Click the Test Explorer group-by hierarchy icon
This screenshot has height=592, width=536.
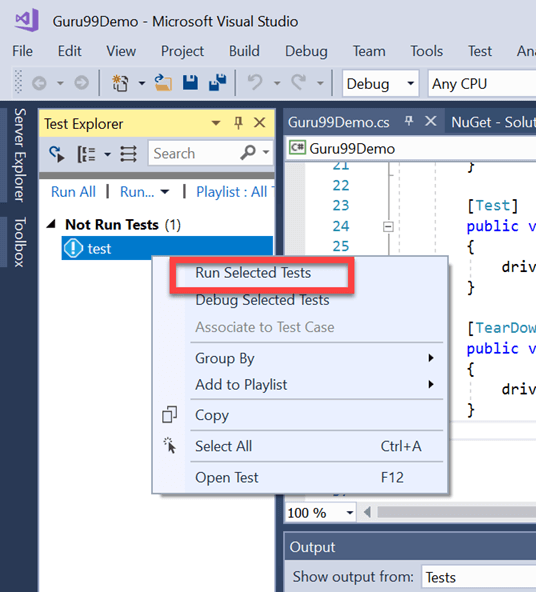click(x=86, y=154)
